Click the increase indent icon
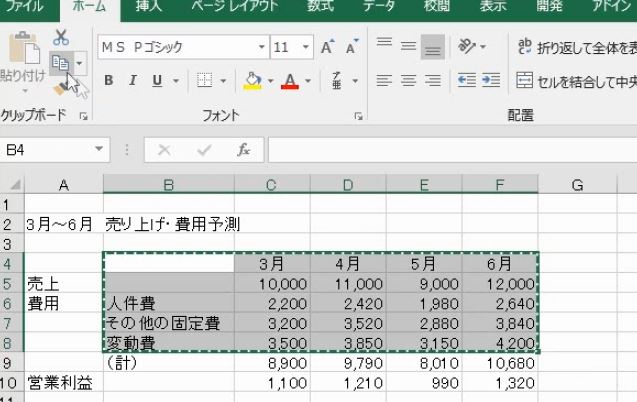This screenshot has height=402, width=637. coord(491,80)
